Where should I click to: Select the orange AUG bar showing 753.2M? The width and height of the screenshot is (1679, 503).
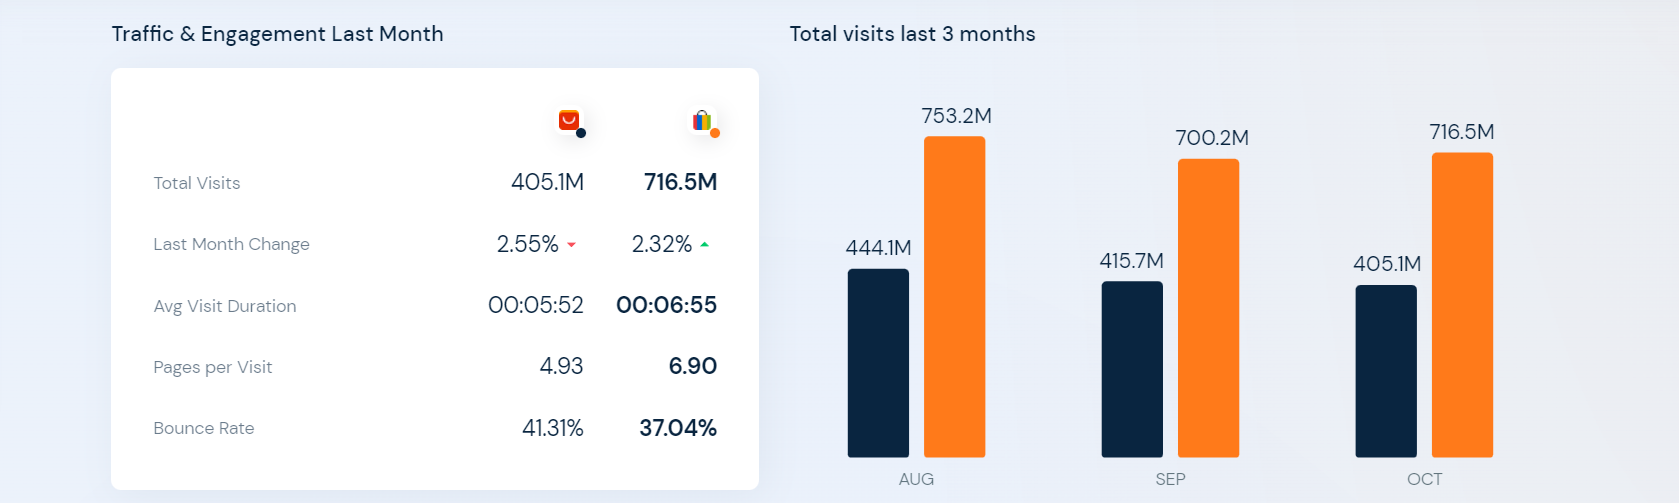(x=954, y=297)
